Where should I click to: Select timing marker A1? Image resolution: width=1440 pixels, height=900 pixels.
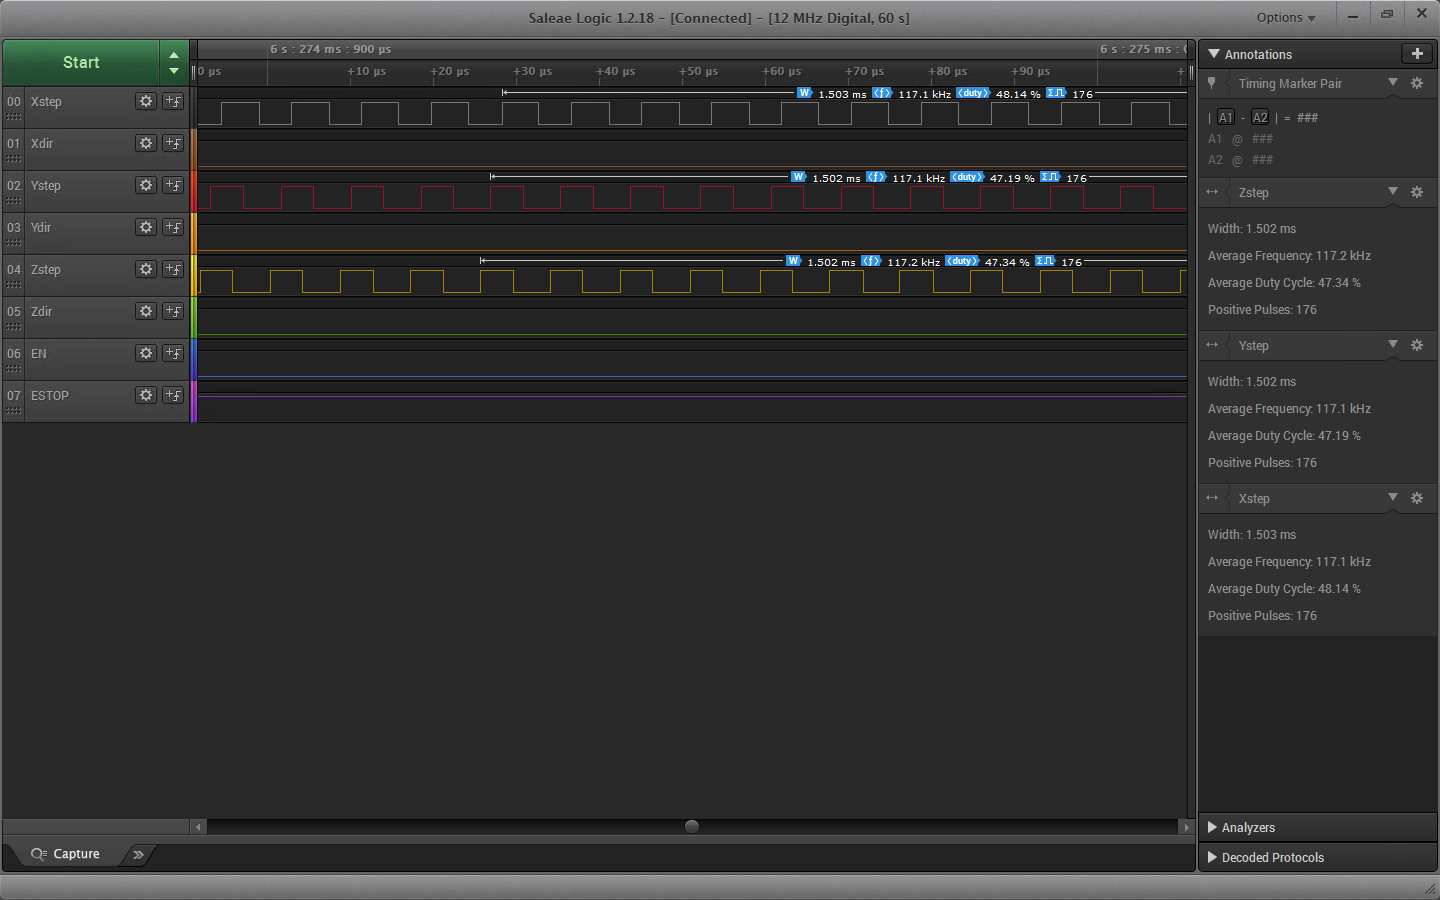point(1226,118)
